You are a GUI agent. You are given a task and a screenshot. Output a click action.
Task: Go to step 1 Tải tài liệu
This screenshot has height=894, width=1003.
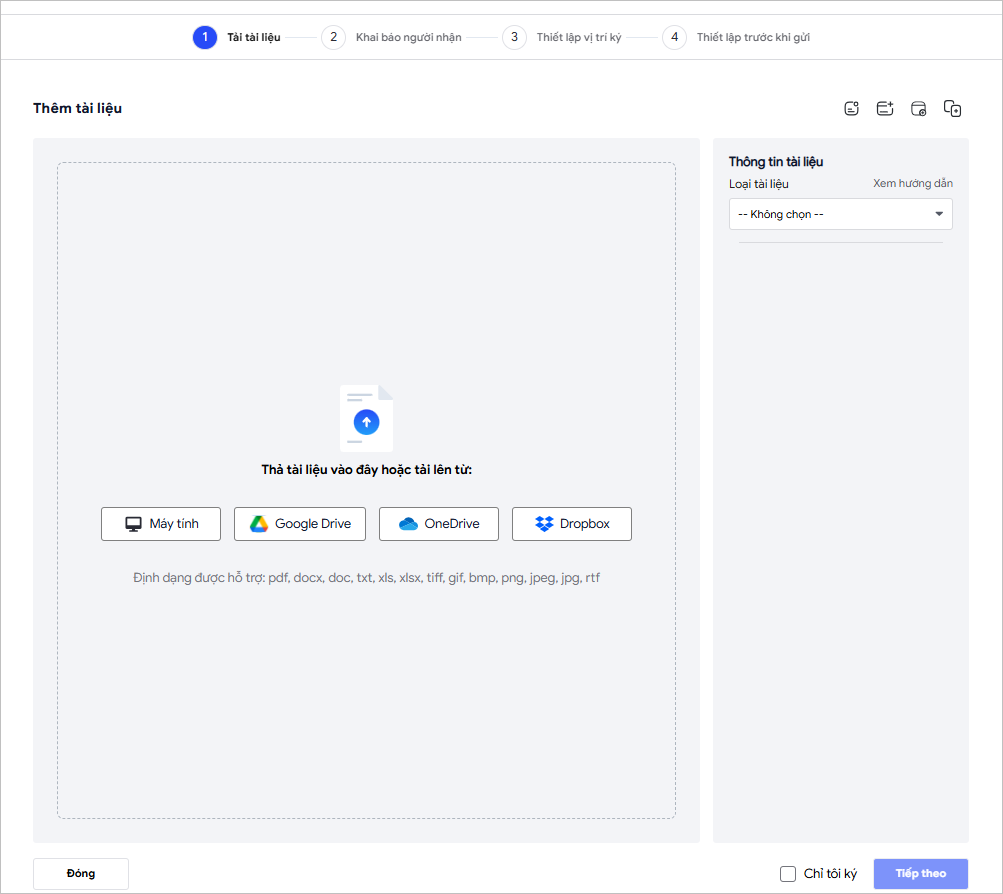(204, 38)
